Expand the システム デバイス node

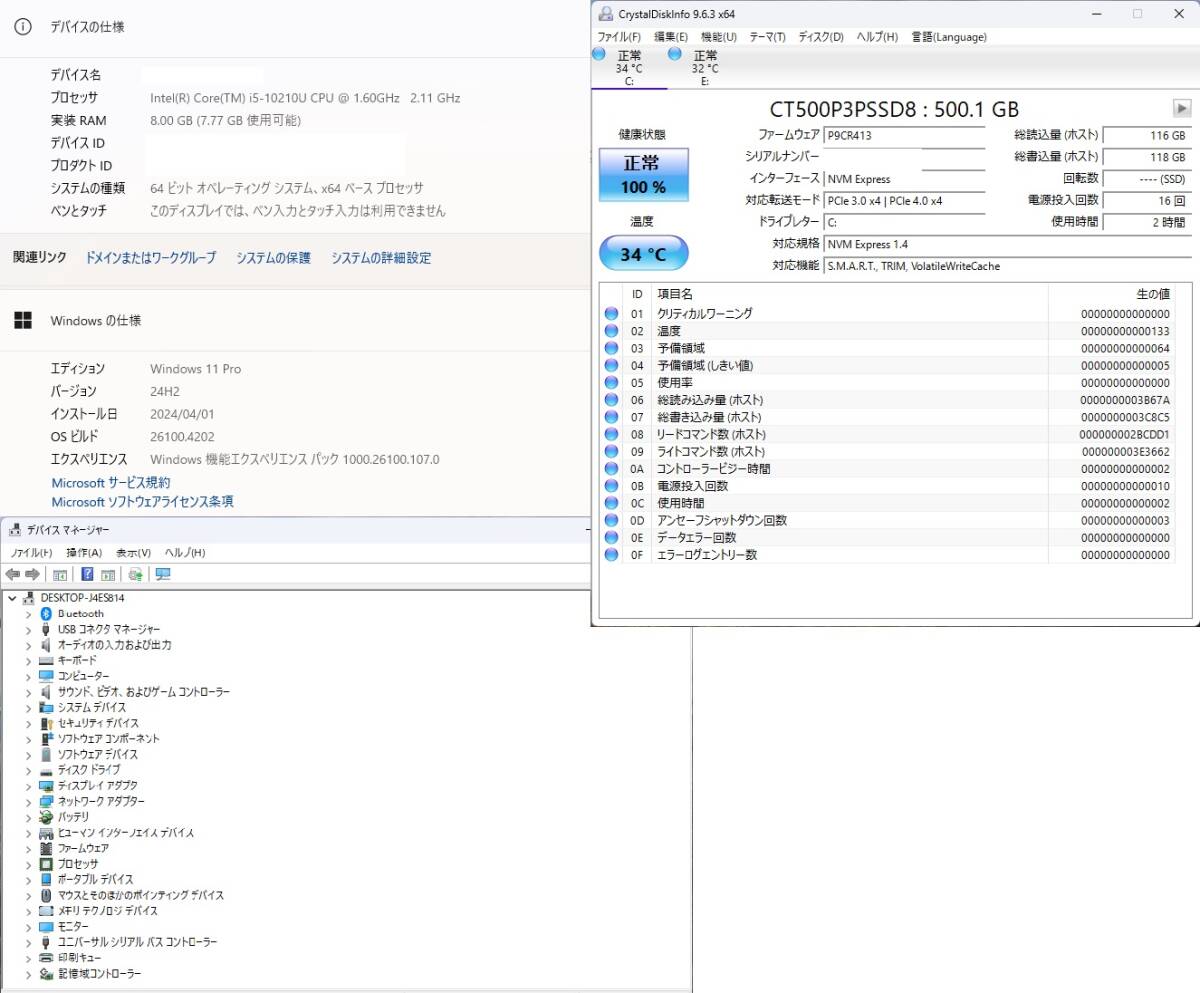coord(28,708)
